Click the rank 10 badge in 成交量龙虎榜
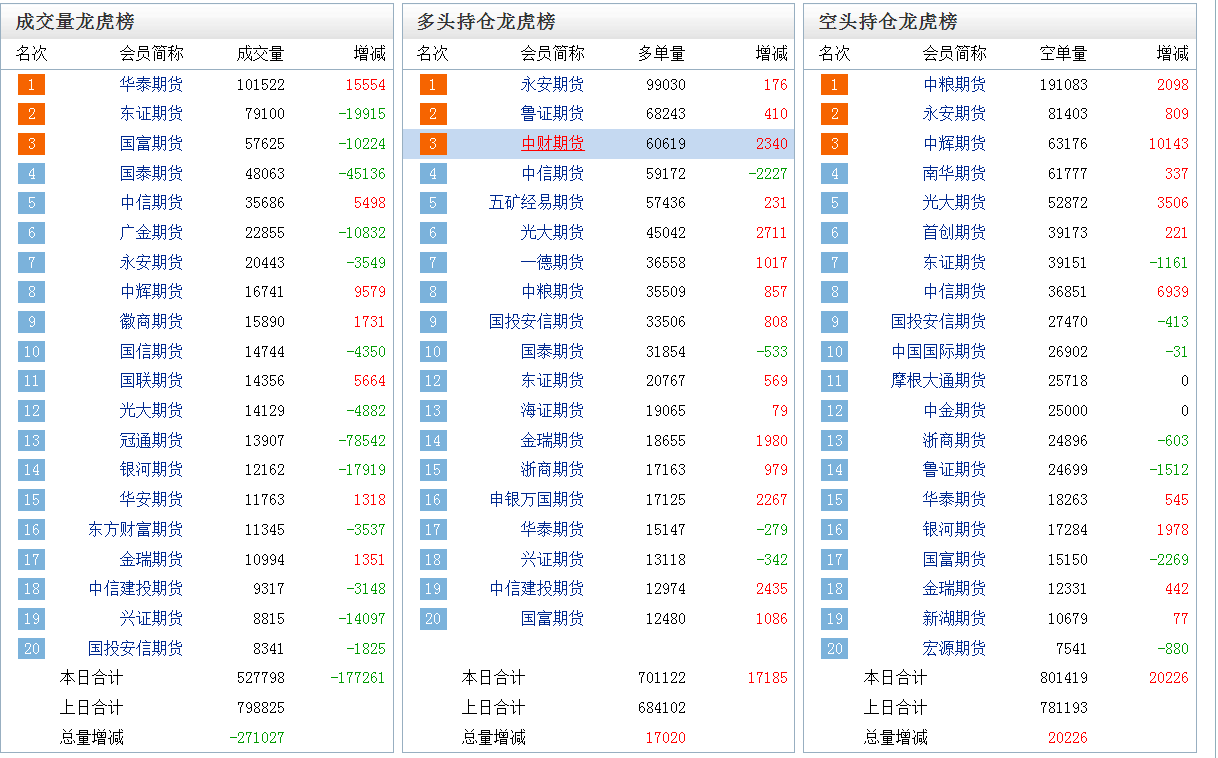1218x758 pixels. (31, 352)
